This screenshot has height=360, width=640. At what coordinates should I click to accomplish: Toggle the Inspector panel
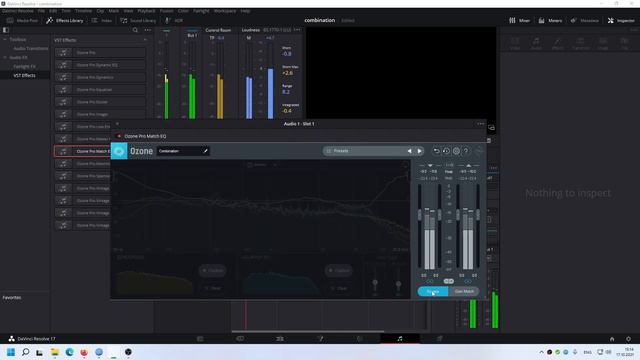tap(621, 20)
